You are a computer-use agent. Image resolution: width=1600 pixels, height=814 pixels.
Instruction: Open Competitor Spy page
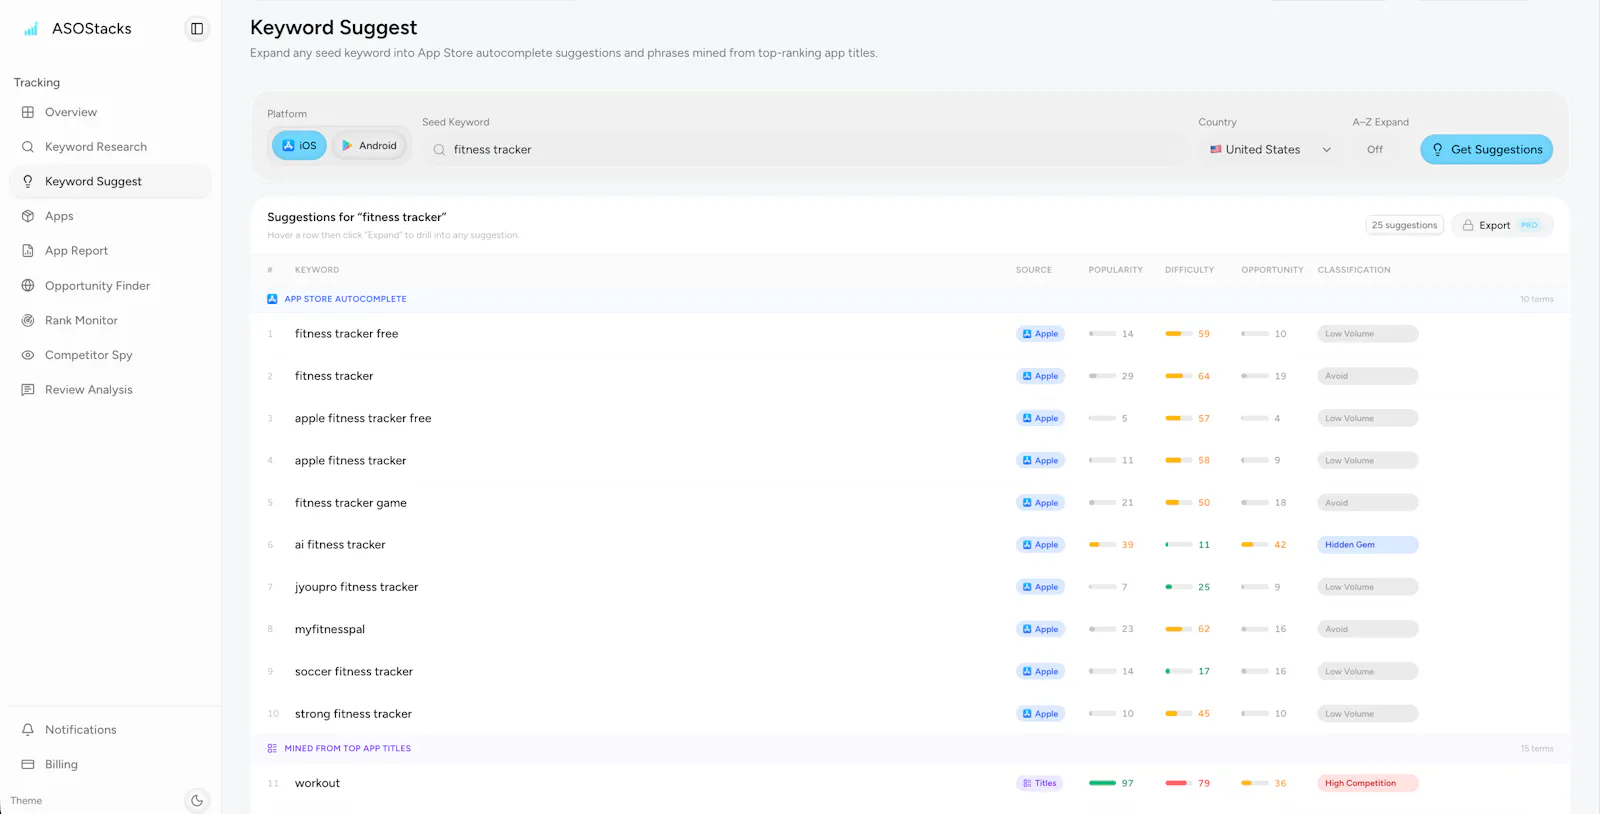110,355
